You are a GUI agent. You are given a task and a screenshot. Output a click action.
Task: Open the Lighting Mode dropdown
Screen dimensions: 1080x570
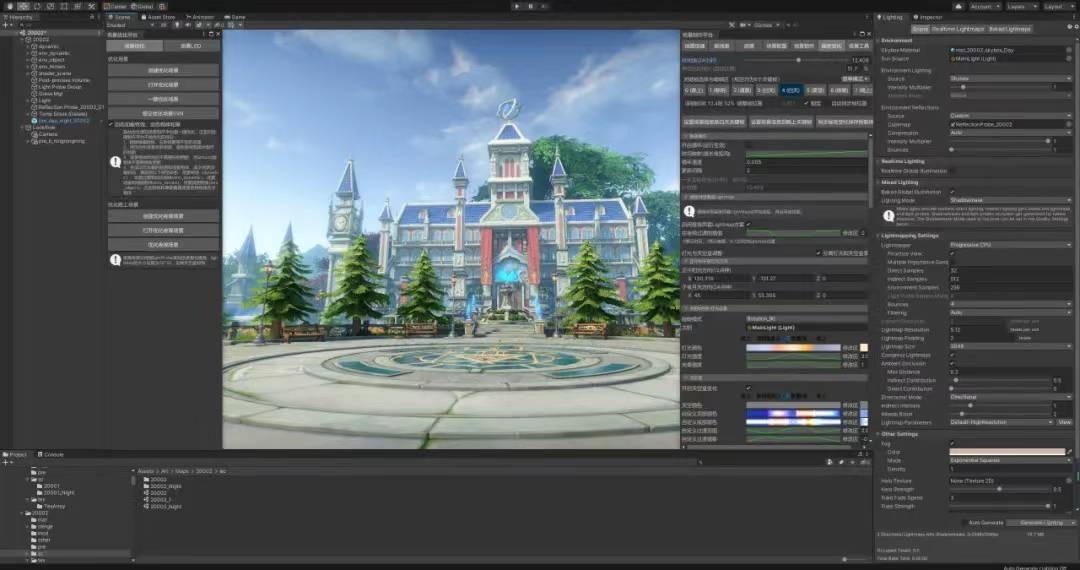click(1010, 200)
